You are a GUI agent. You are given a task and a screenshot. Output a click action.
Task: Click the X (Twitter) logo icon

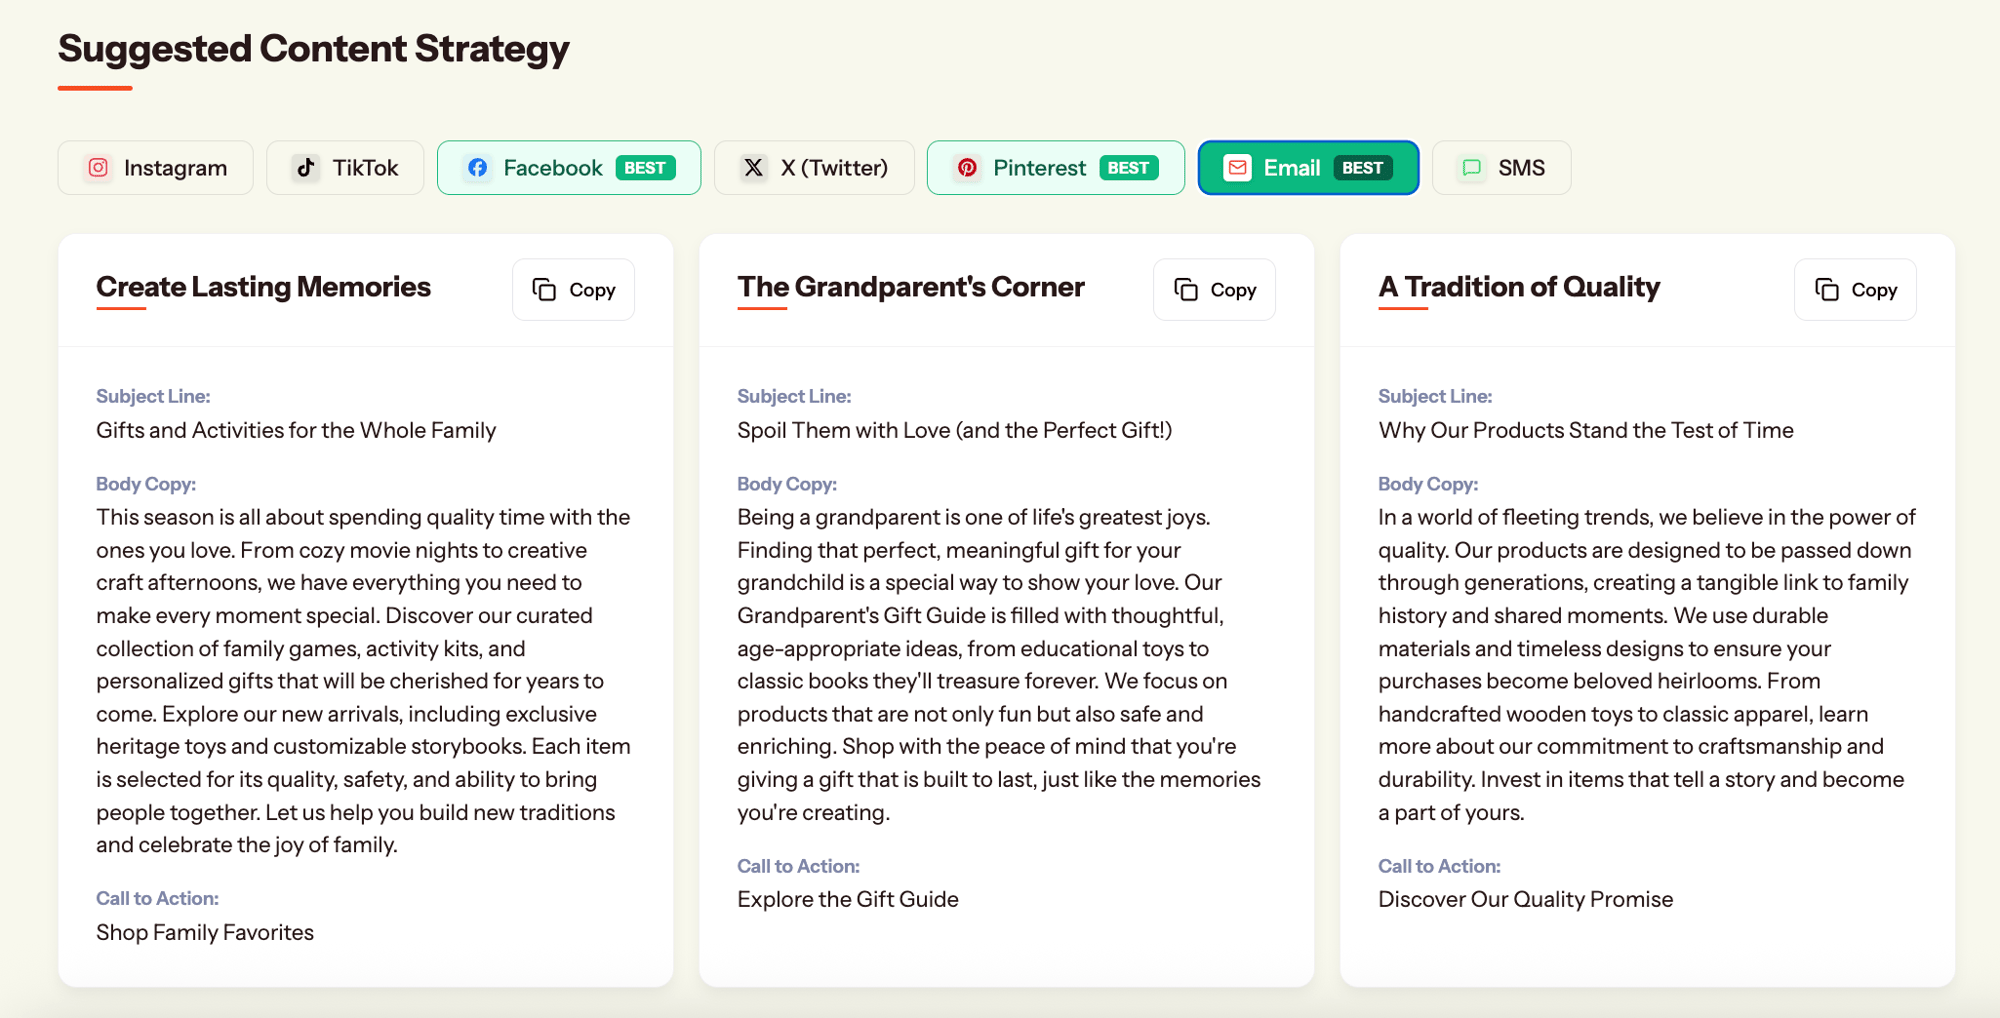(x=754, y=168)
